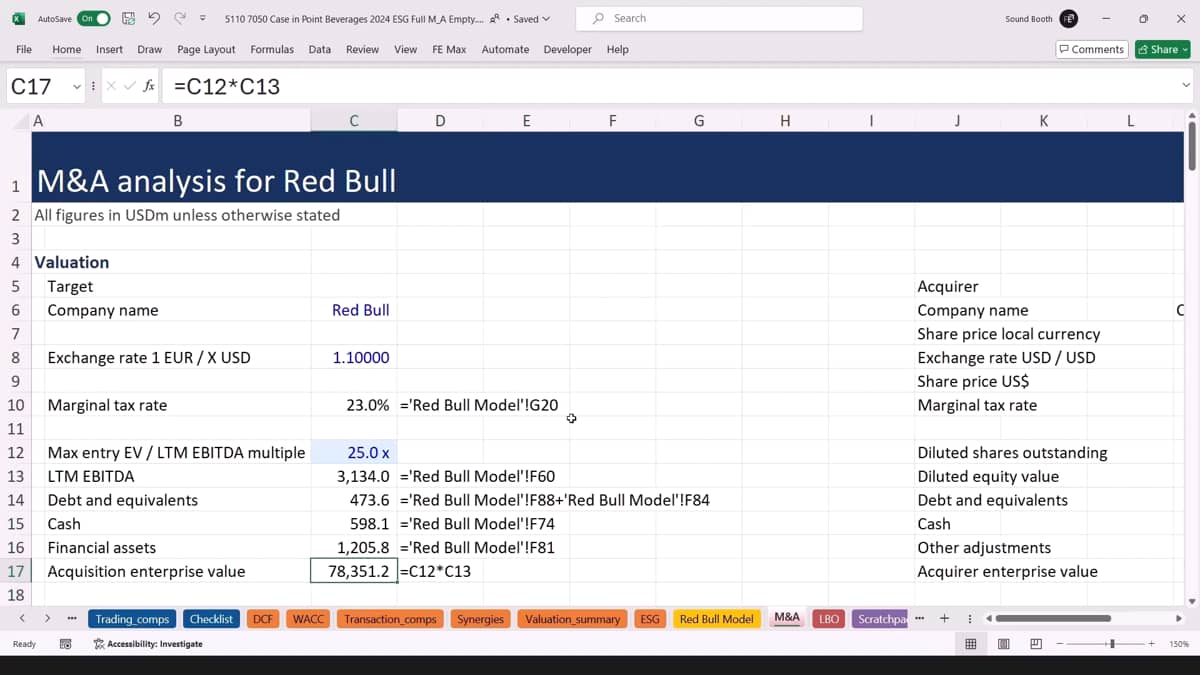Open the Synergies sheet
Viewport: 1200px width, 675px height.
[x=481, y=619]
